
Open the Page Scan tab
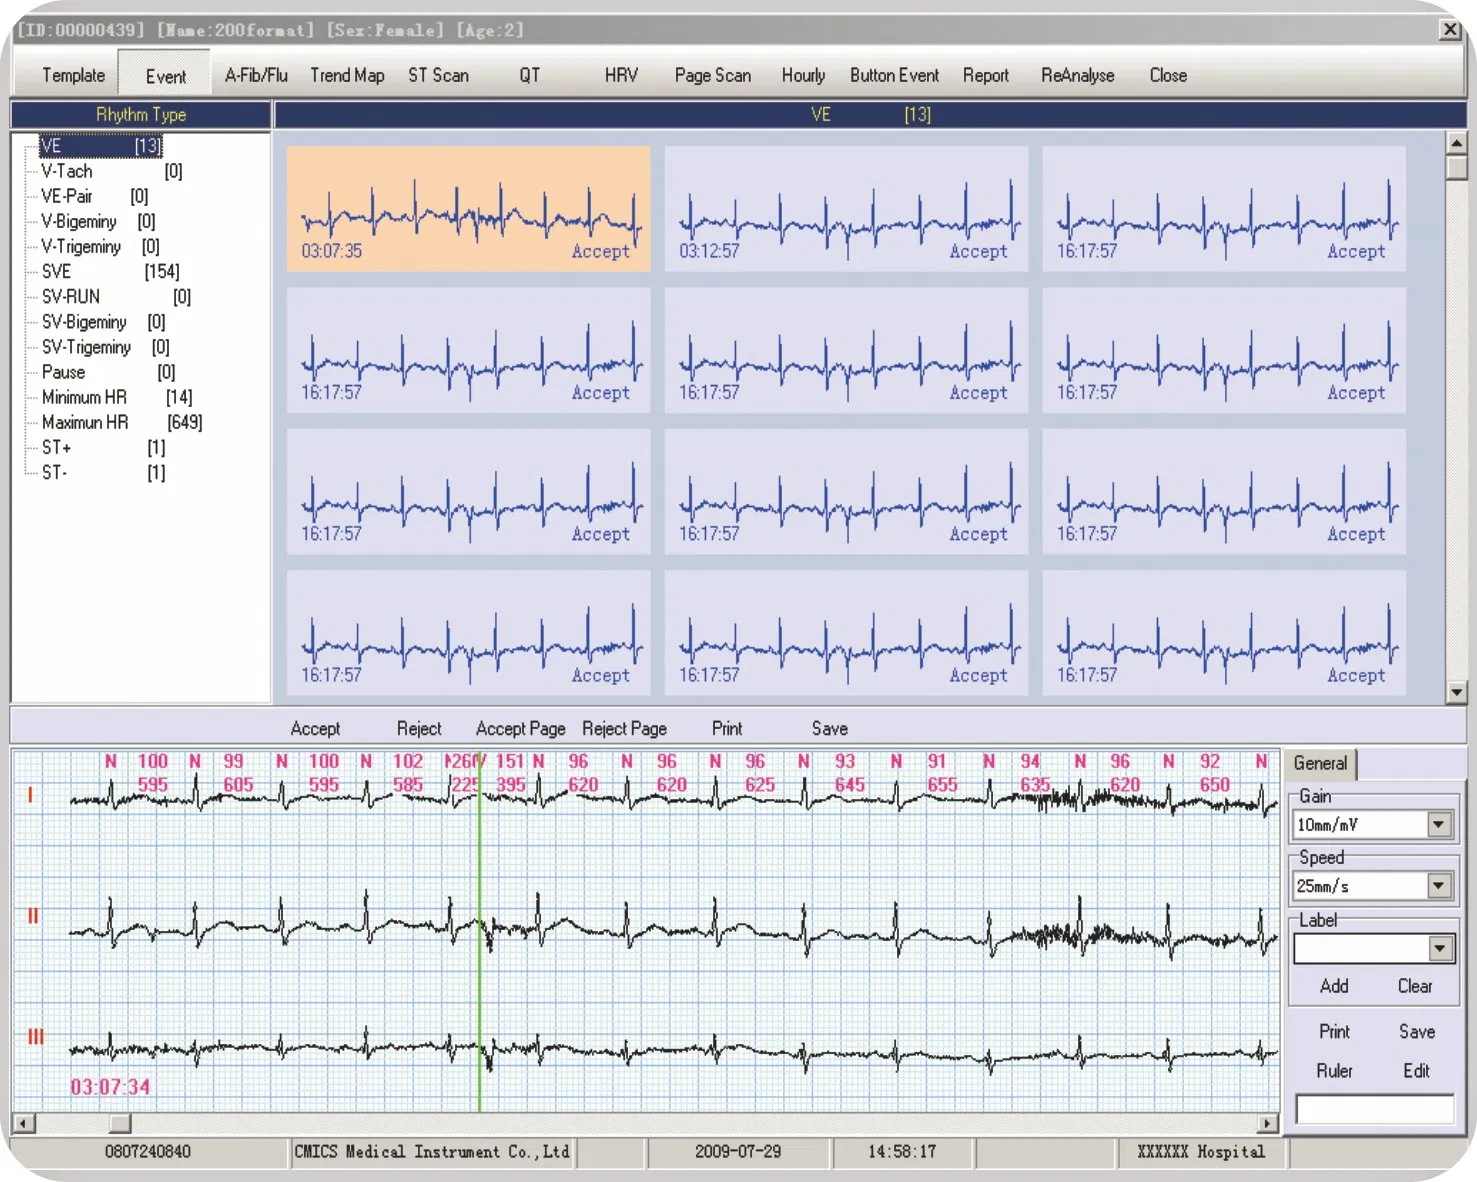(712, 75)
